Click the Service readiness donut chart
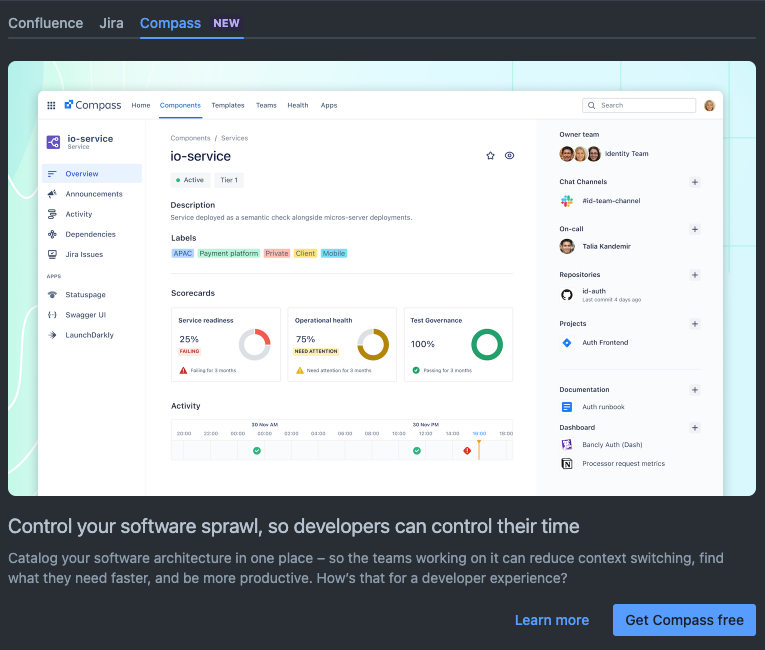 (255, 345)
